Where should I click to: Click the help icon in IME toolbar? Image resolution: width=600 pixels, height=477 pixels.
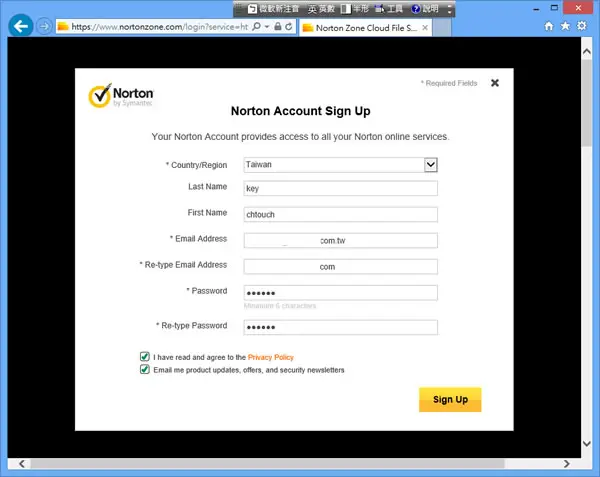tap(416, 9)
